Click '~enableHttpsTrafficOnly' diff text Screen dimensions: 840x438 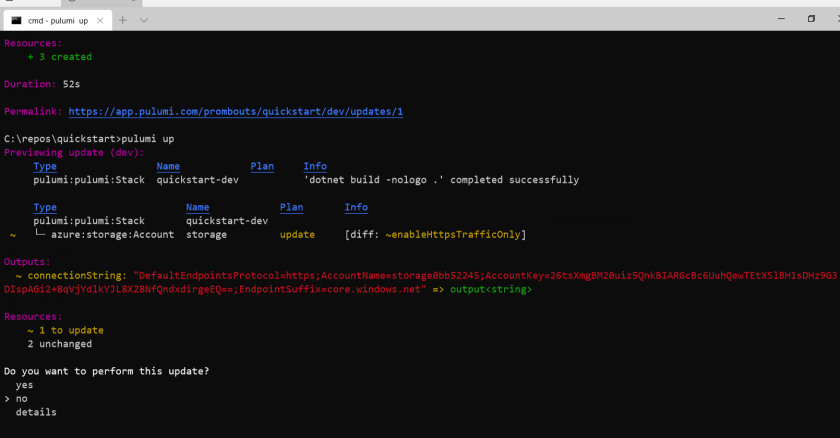453,235
